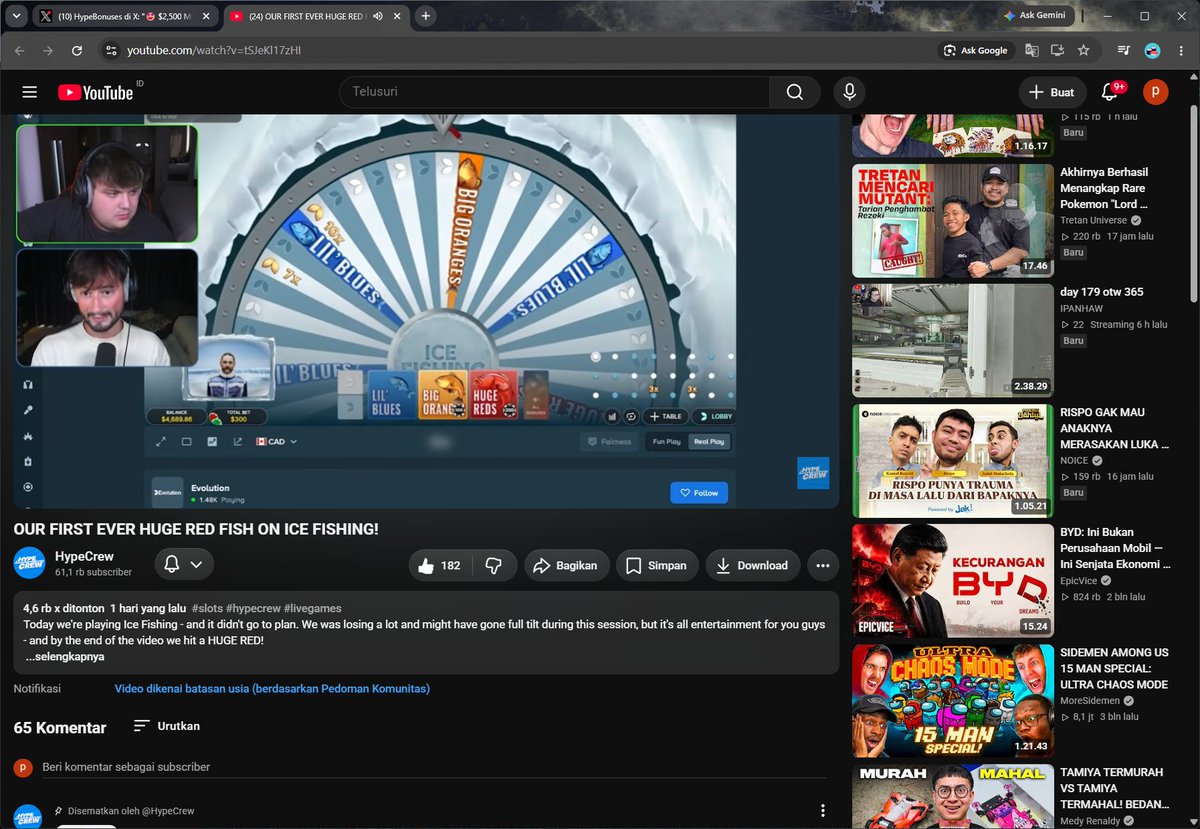Image resolution: width=1200 pixels, height=829 pixels.
Task: Open the Kecurangan BYD thumbnail
Action: pyautogui.click(x=953, y=581)
